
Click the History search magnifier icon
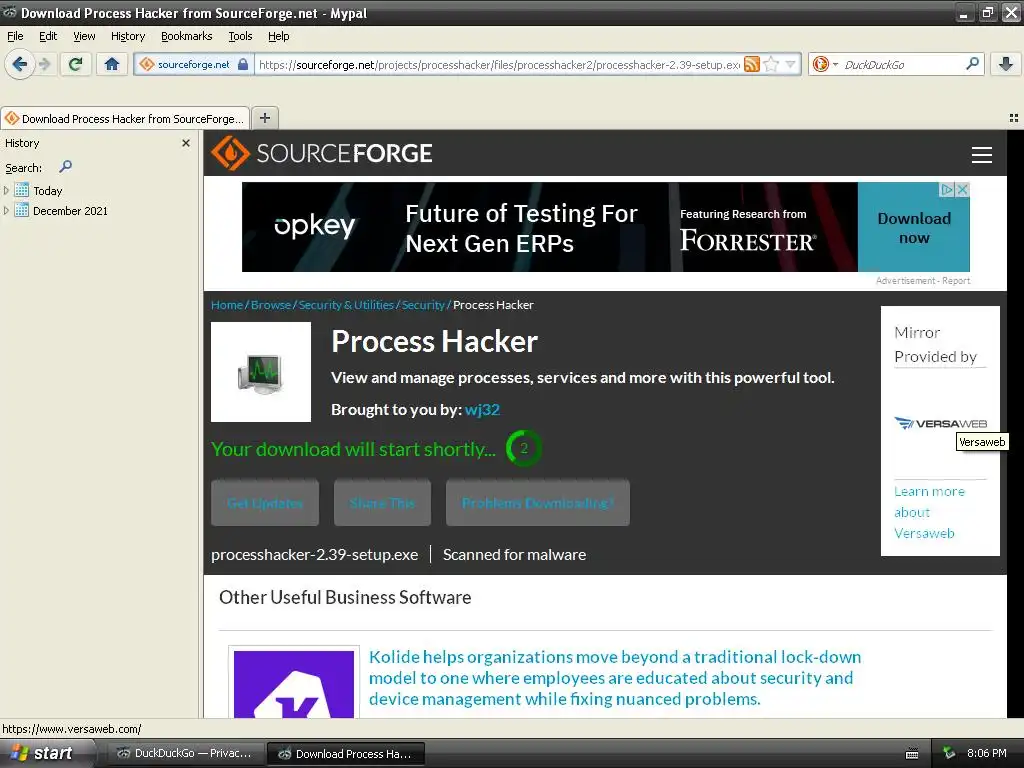tap(65, 167)
